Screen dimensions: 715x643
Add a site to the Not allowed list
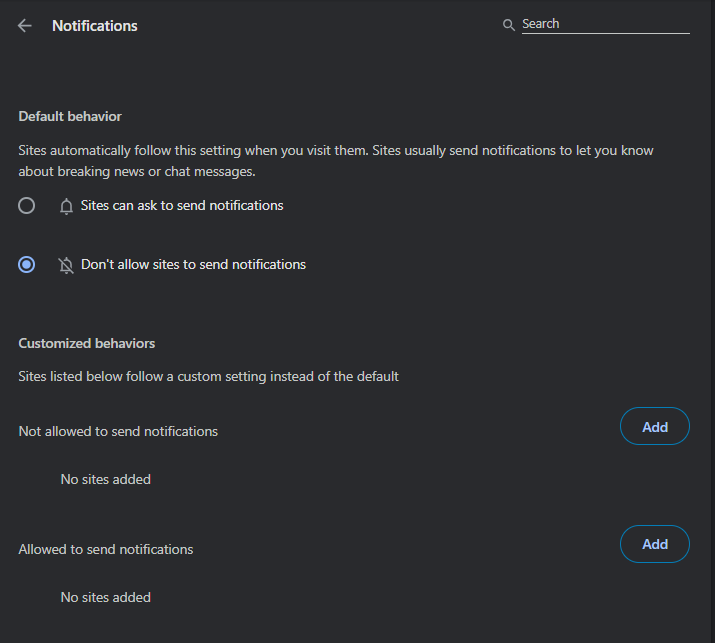654,427
